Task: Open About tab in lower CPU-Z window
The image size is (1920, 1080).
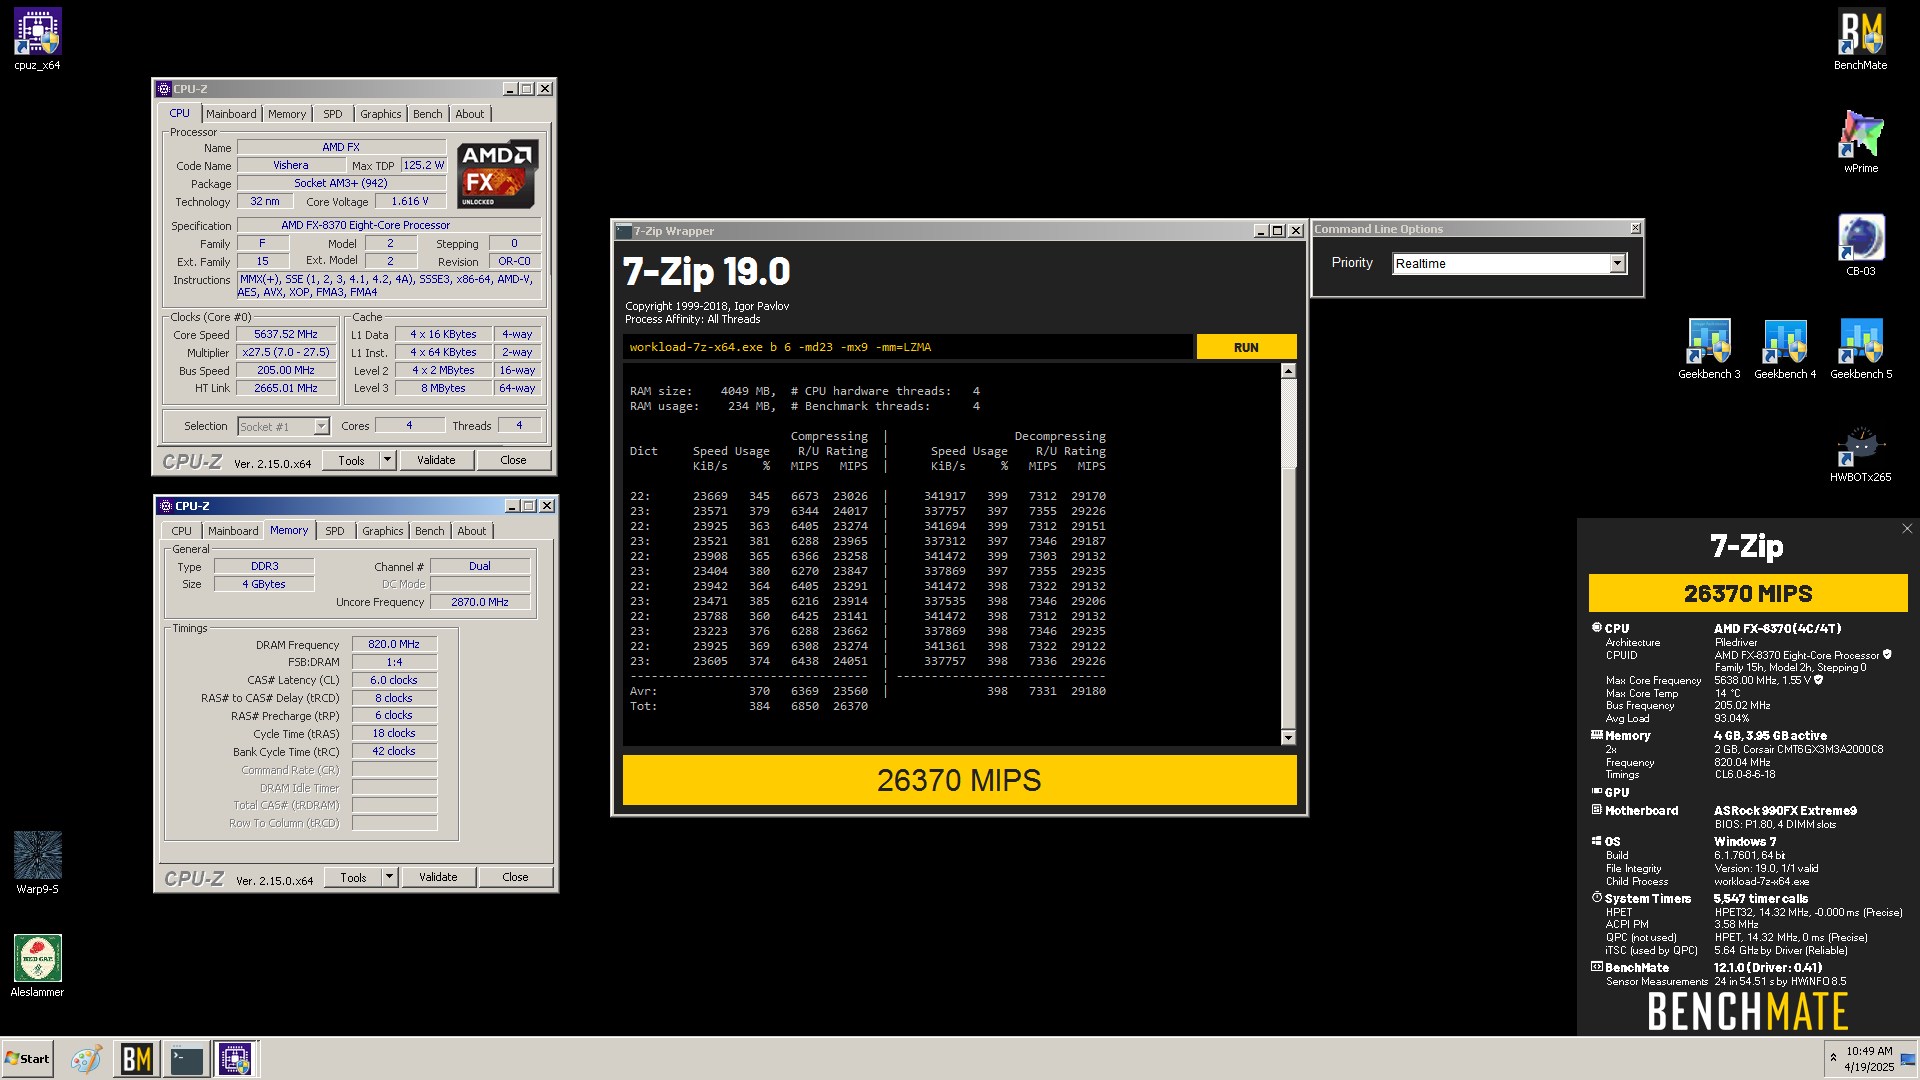Action: pos(472,531)
